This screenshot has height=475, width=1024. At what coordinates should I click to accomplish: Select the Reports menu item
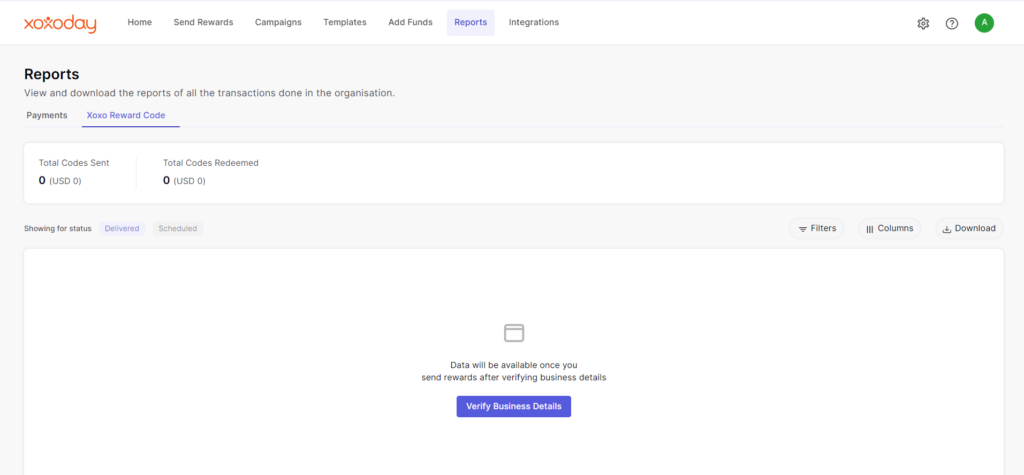[x=471, y=22]
